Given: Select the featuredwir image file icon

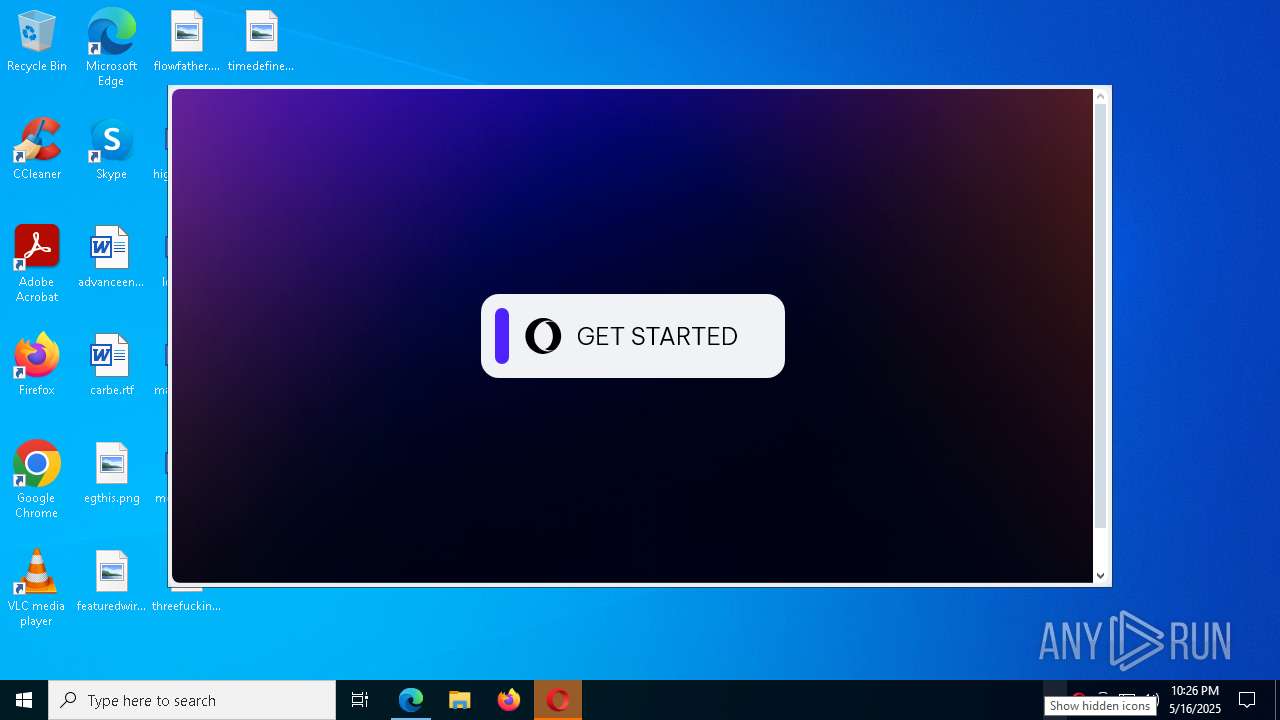Looking at the screenshot, I should coord(111,582).
